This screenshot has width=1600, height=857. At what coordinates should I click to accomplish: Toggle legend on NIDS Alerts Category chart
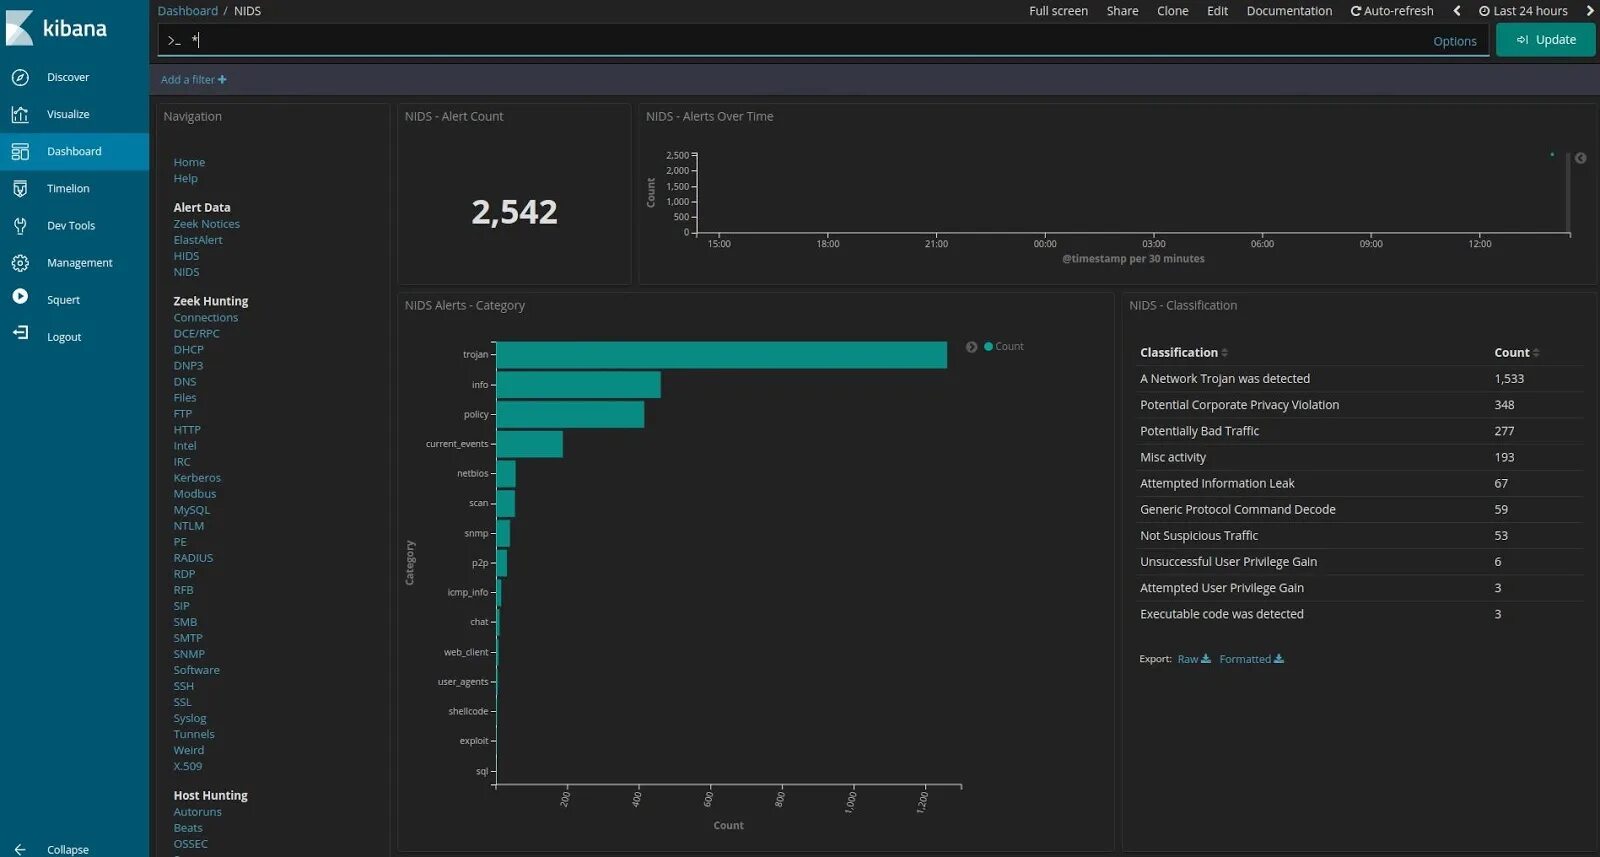coord(971,347)
